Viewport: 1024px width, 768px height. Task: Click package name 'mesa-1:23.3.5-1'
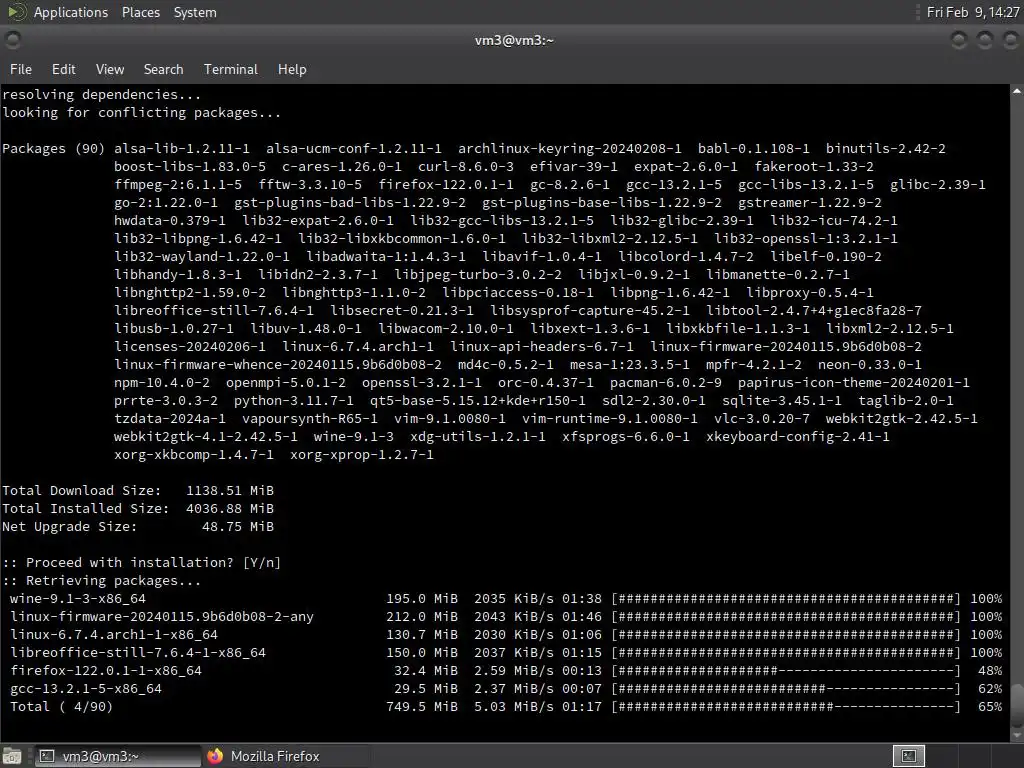point(630,365)
